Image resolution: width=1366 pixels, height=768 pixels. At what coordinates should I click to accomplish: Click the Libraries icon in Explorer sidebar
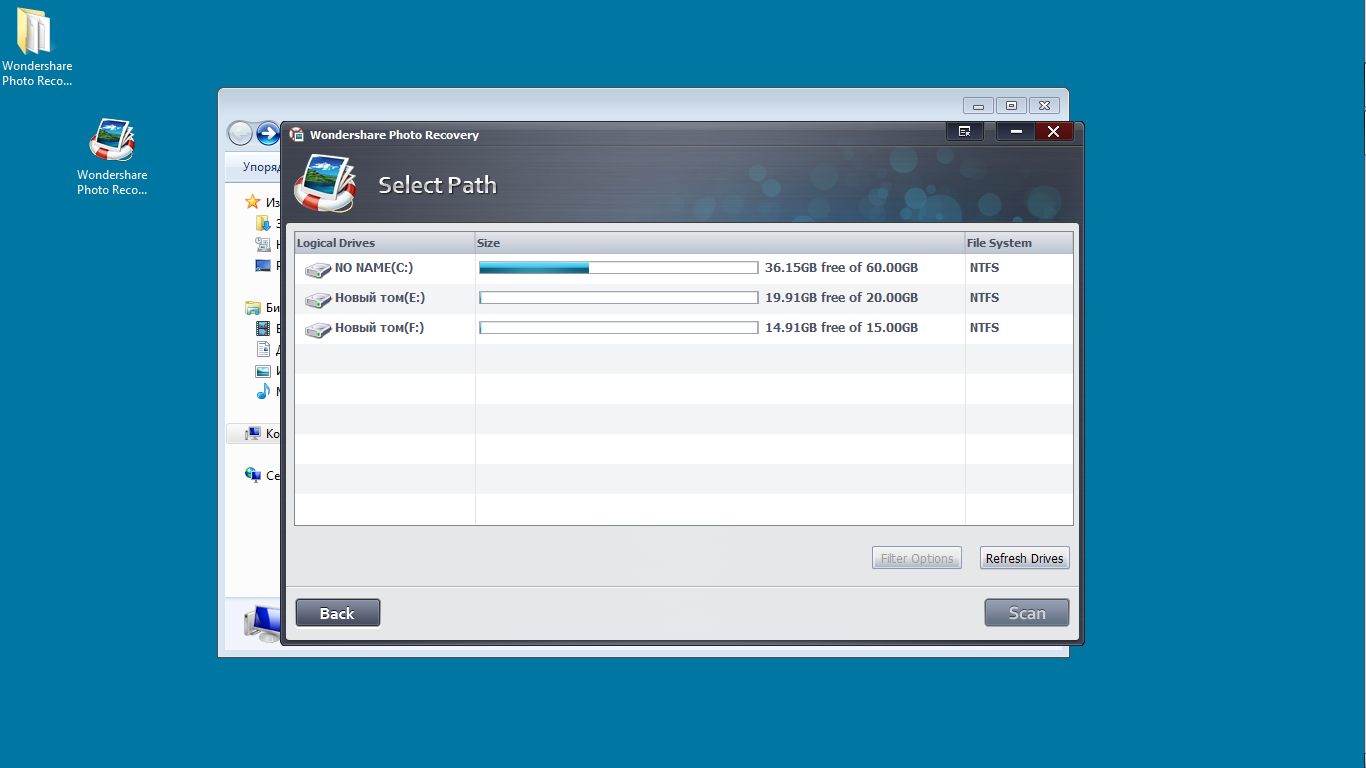(x=253, y=308)
